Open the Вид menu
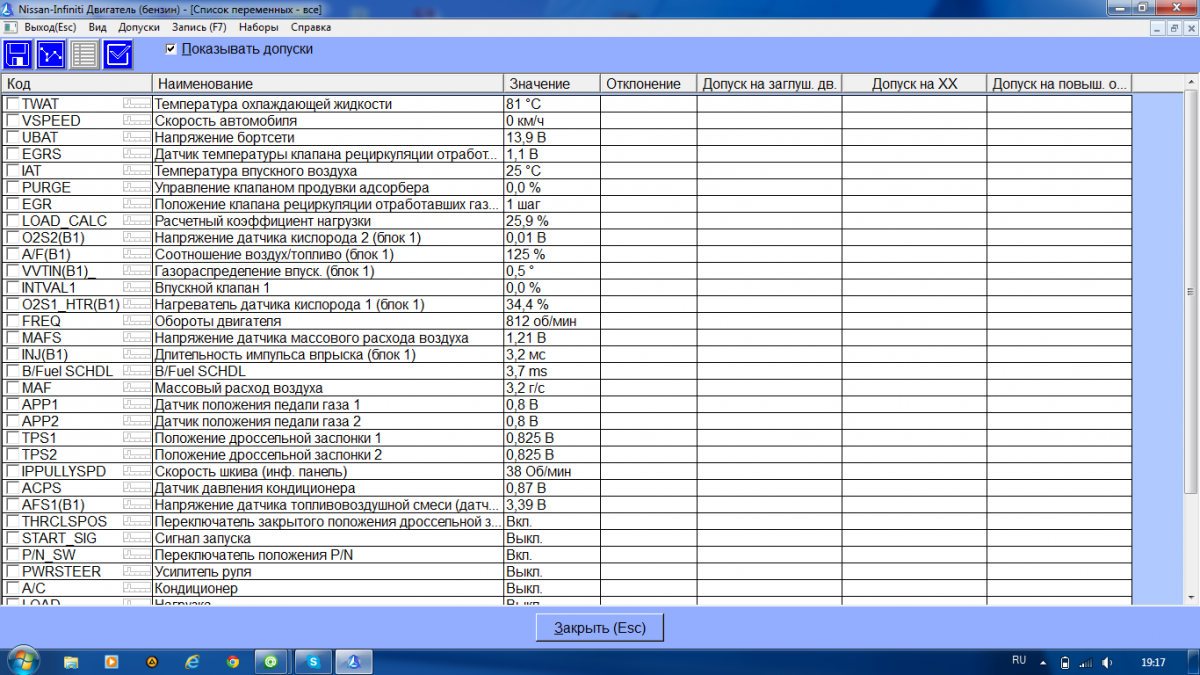Viewport: 1200px width, 675px height. (97, 28)
